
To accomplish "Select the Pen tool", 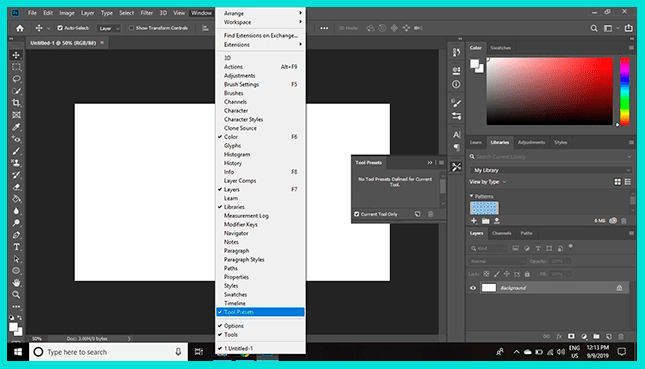I will pyautogui.click(x=16, y=235).
